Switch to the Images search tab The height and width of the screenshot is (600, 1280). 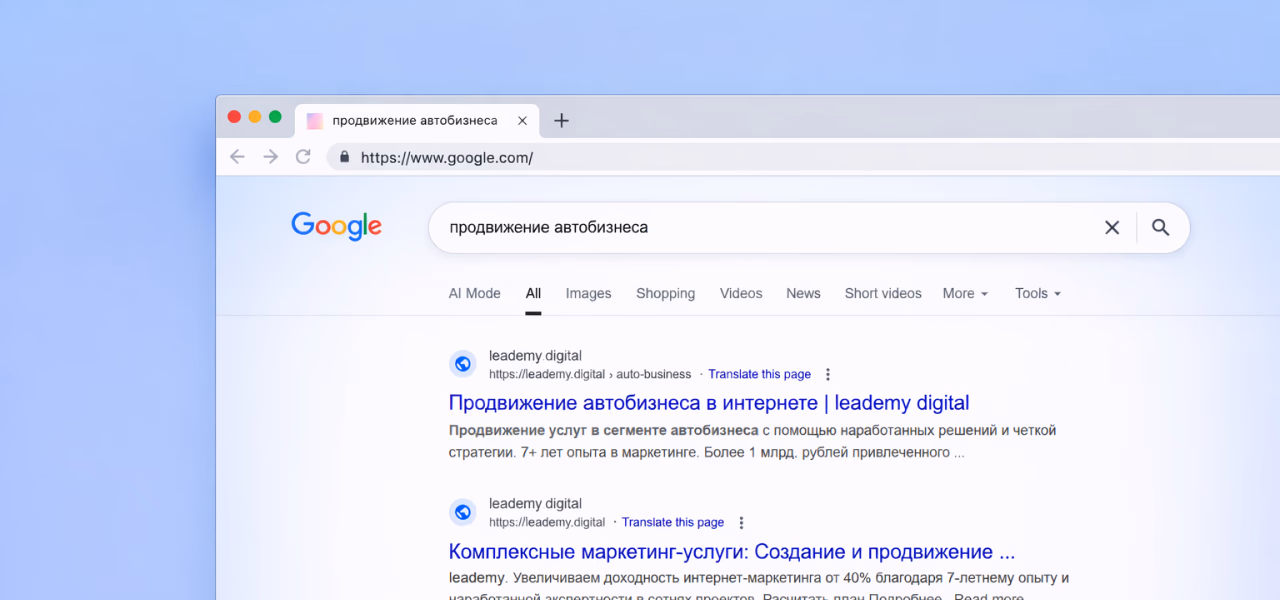tap(588, 293)
